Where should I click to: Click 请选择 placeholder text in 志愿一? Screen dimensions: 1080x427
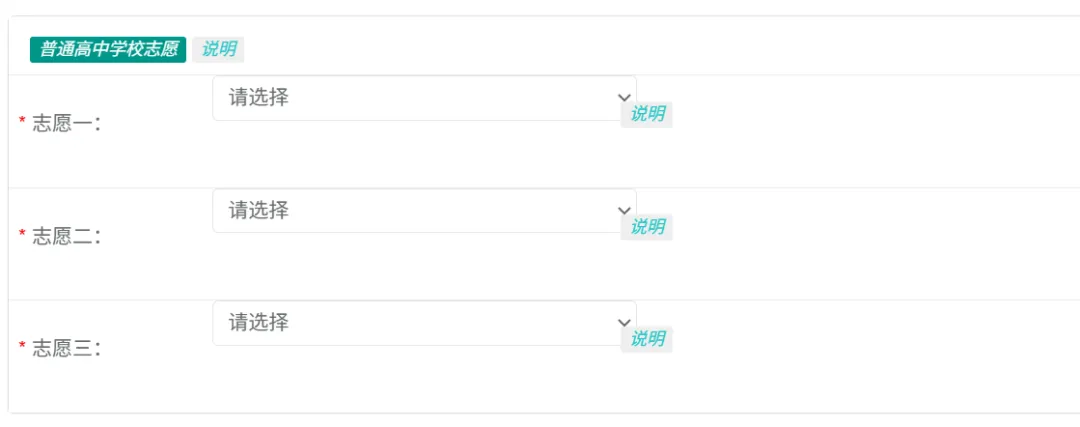pyautogui.click(x=259, y=98)
